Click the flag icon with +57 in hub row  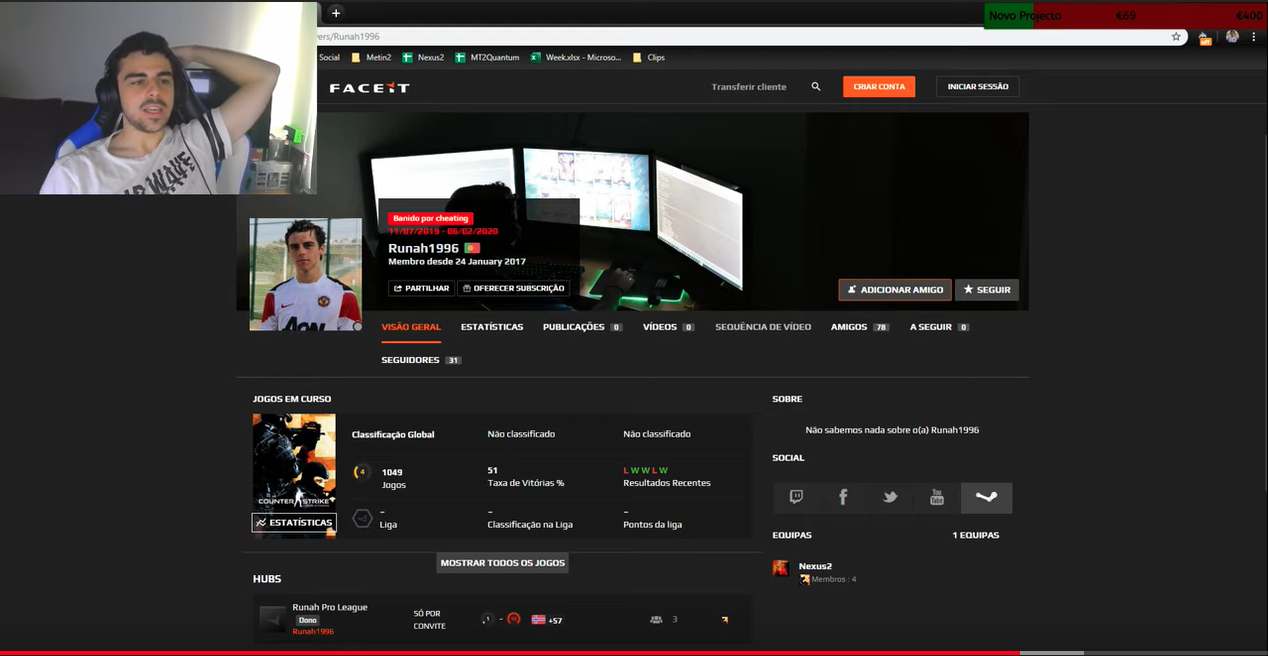[538, 619]
